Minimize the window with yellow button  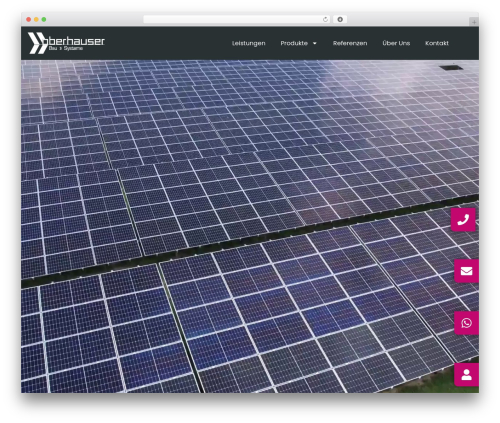36,19
